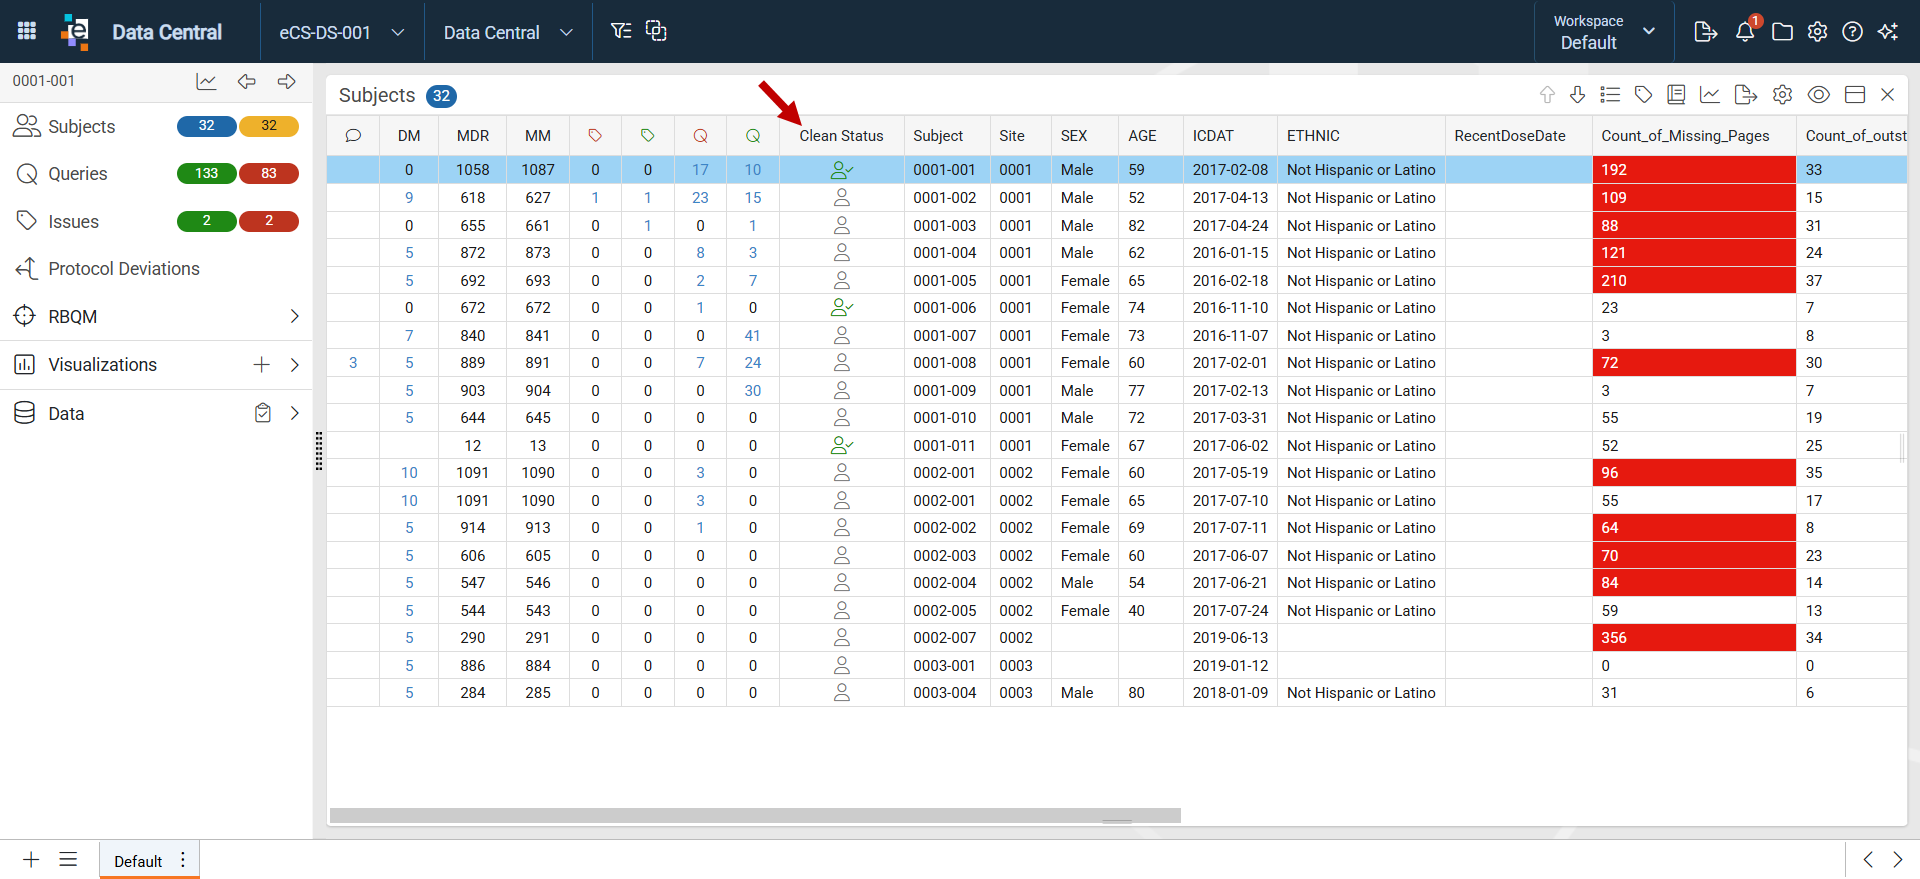
Task: Click the Data Central logo icon
Action: [x=75, y=31]
